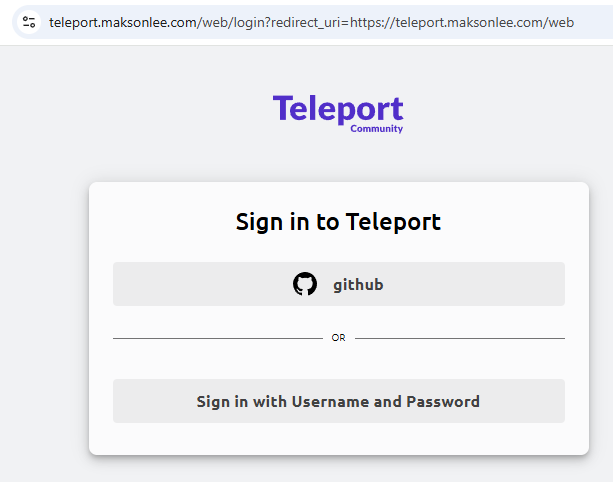Viewport: 613px width, 482px height.
Task: Click the divider line left of OR
Action: click(x=216, y=338)
